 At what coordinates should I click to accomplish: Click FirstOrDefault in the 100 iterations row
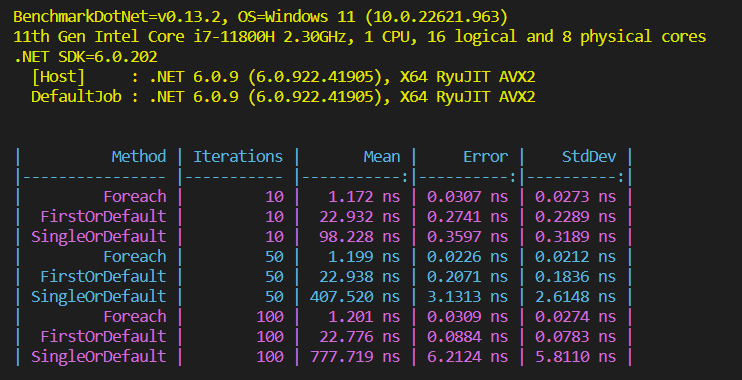[103, 336]
